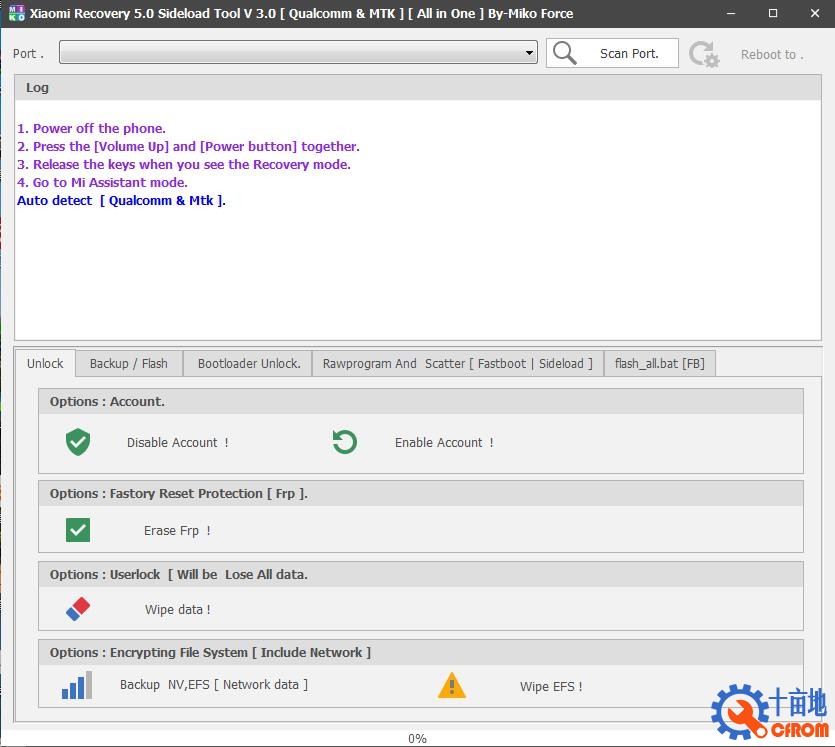Switch to the Backup / Flash tab
Screen dimensions: 835x747
[x=129, y=363]
